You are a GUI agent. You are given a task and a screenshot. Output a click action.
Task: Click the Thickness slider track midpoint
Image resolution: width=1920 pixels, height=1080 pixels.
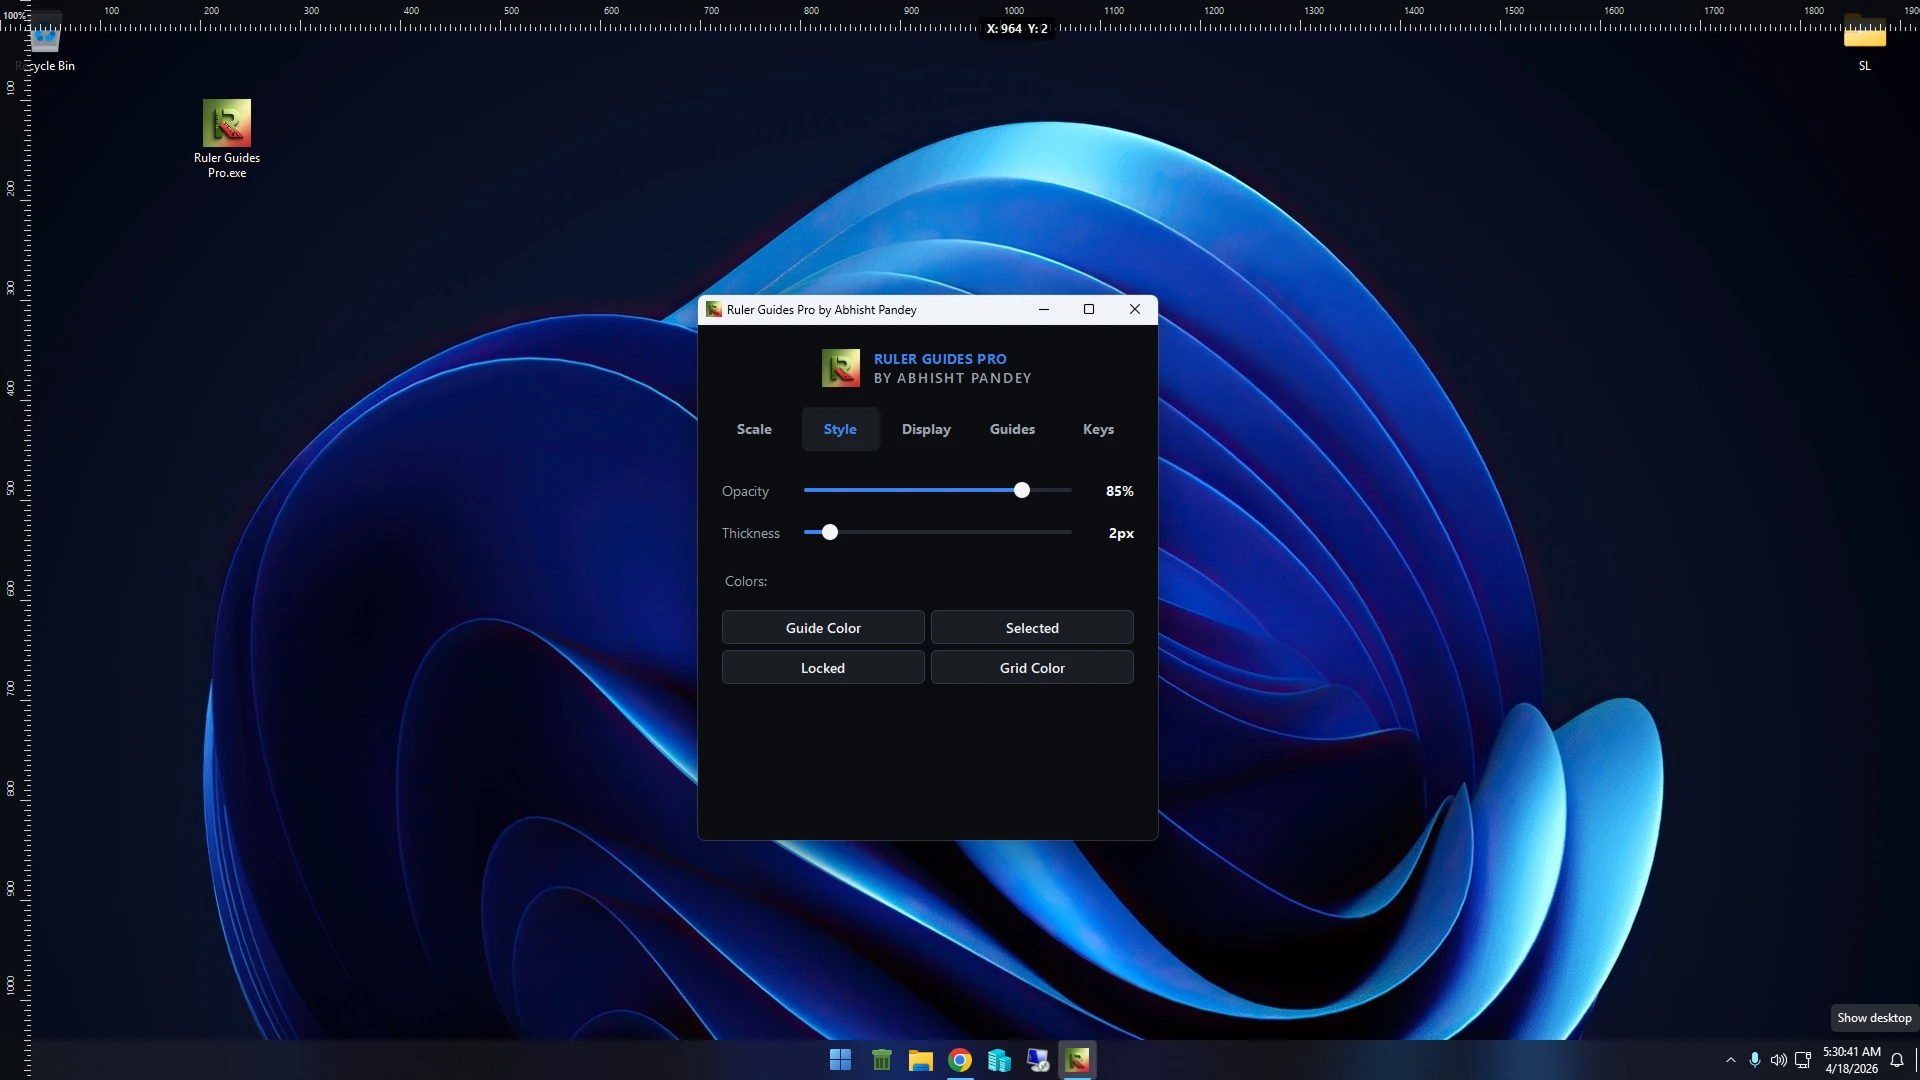point(938,532)
